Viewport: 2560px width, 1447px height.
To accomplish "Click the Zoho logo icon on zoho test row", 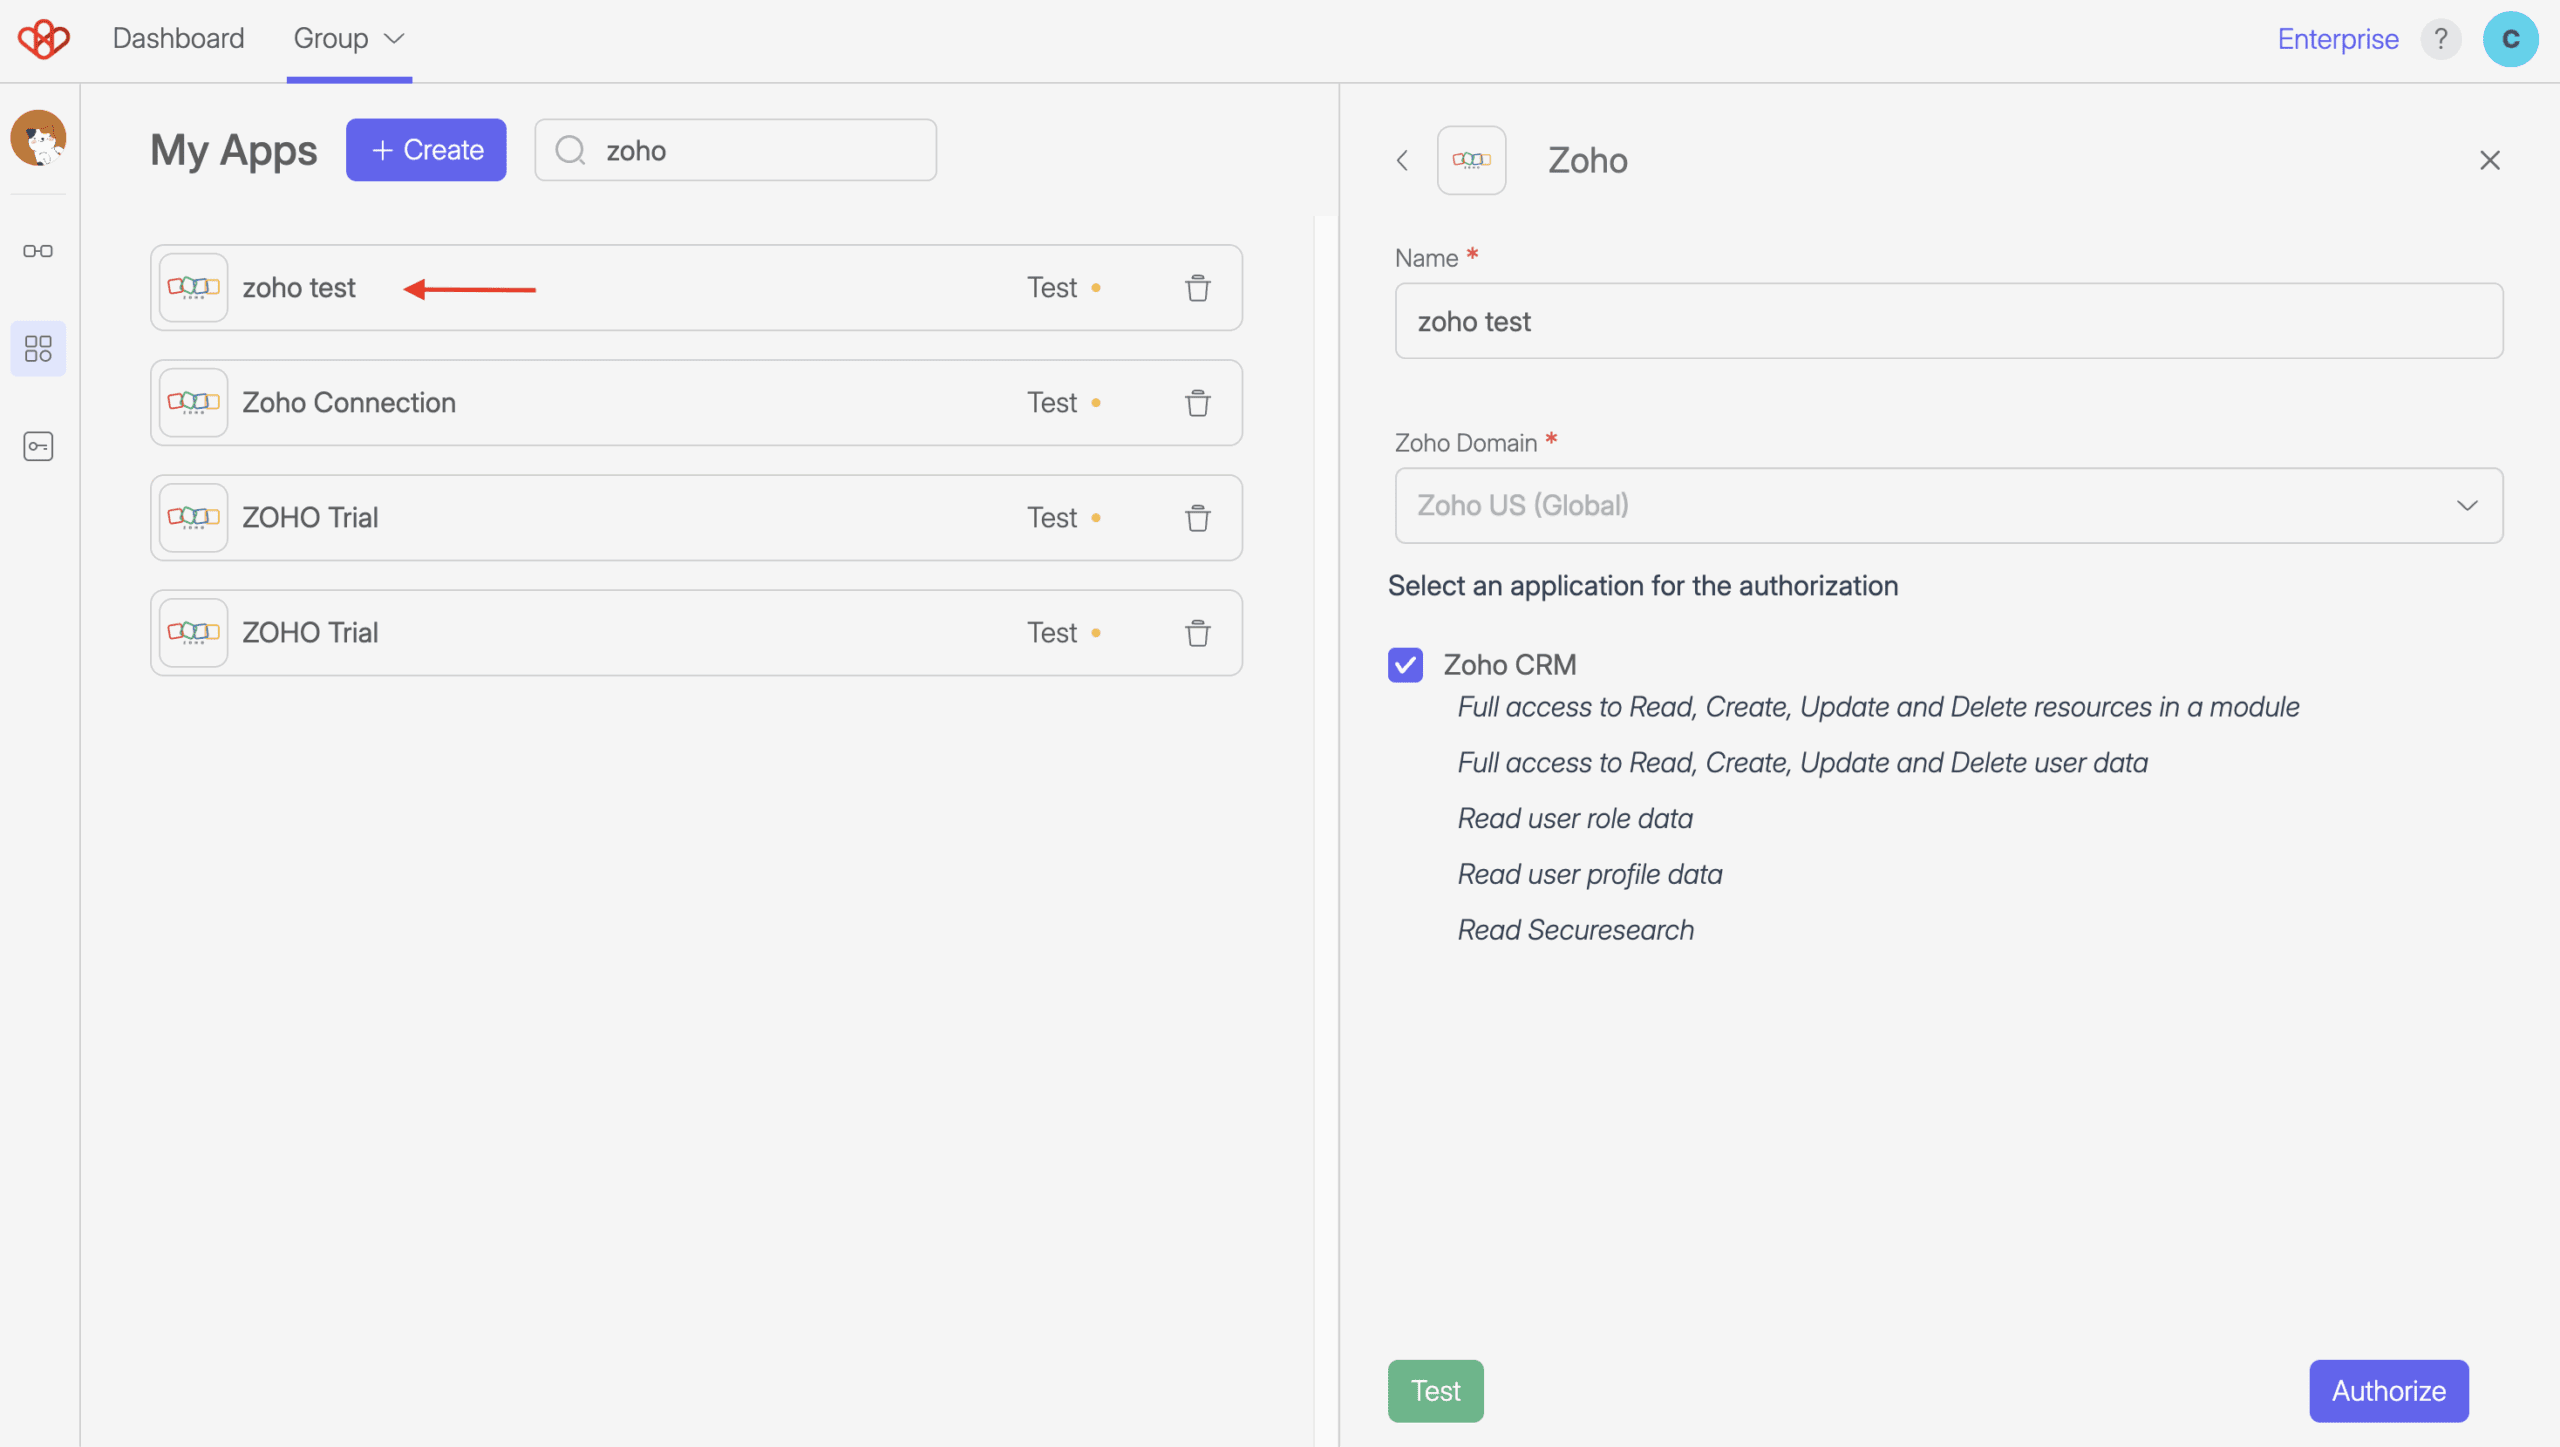I will click(x=193, y=288).
